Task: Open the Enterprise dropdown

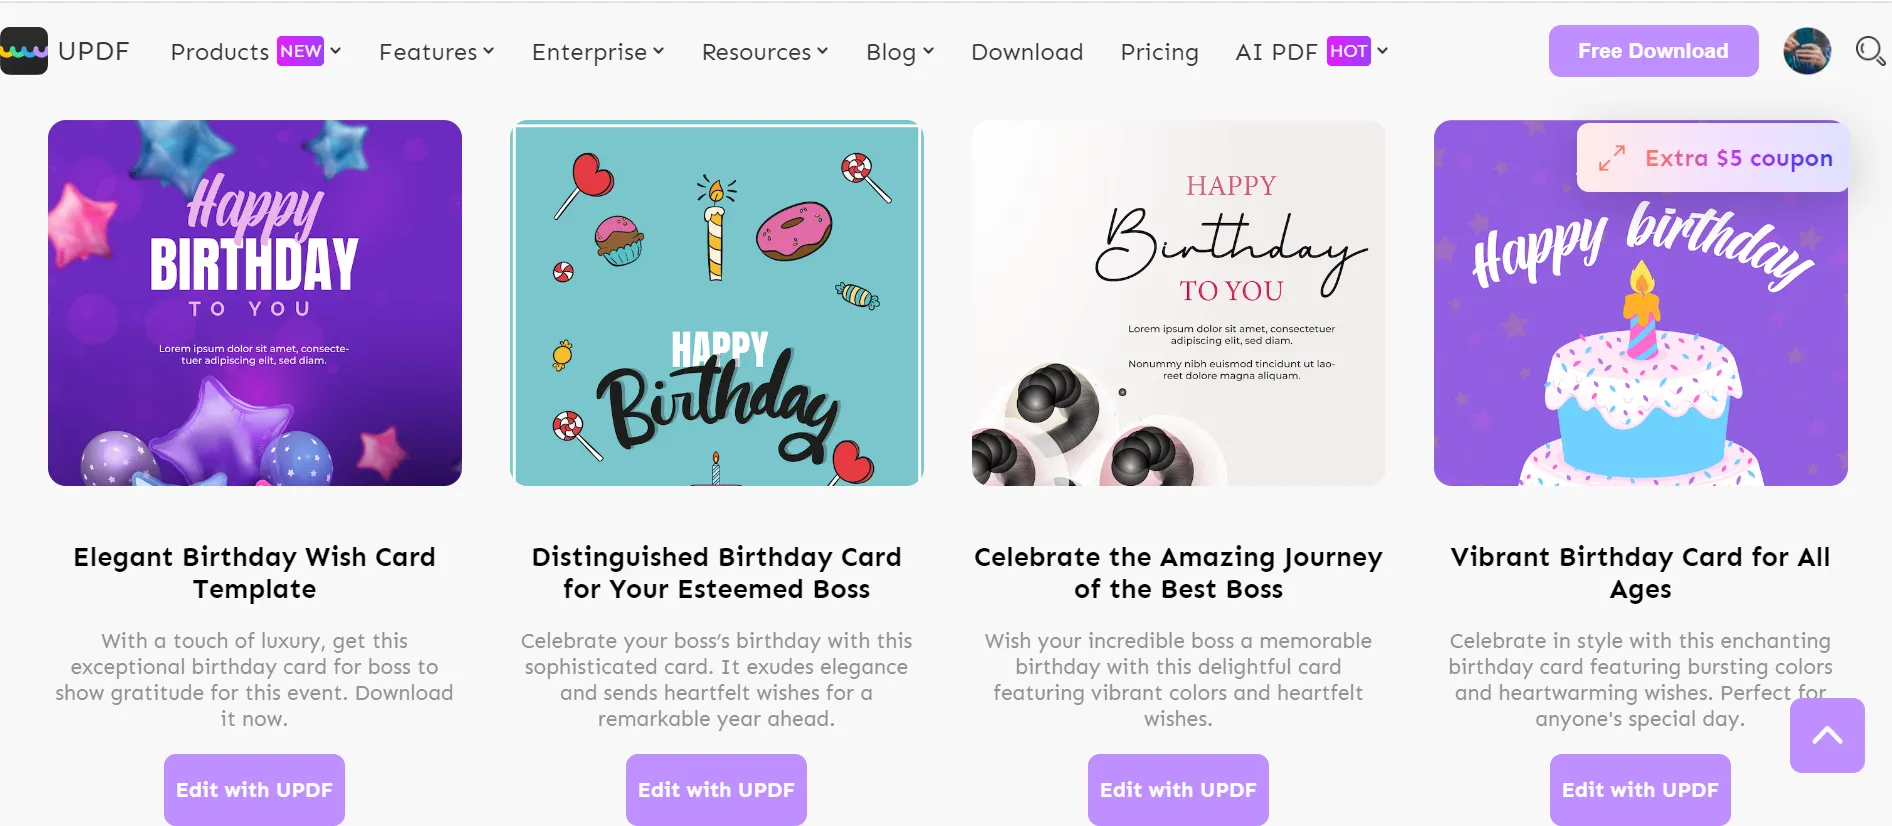Action: click(x=597, y=52)
